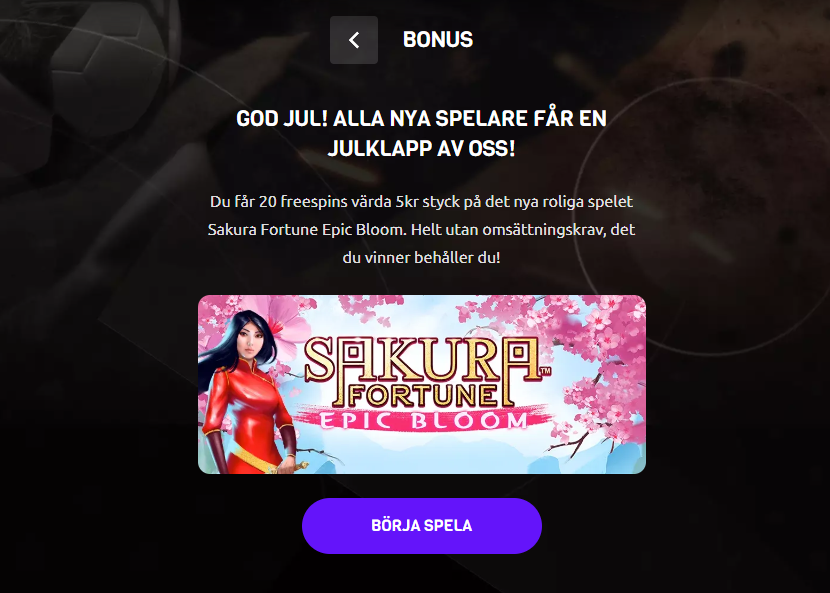Screen dimensions: 830x593
Task: Select the JULKLAPP AV OSS! headline line
Action: (x=421, y=148)
